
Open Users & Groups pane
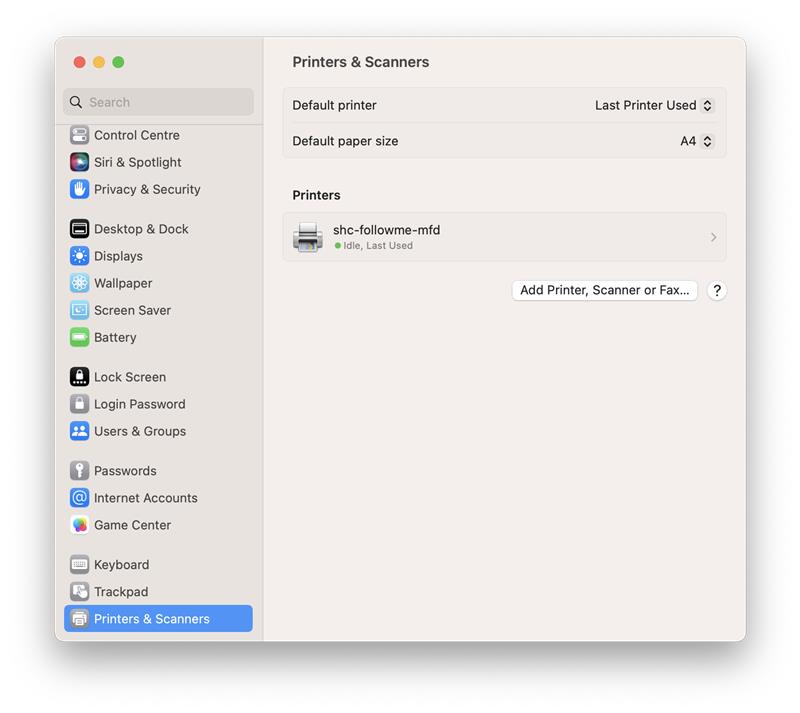(139, 431)
